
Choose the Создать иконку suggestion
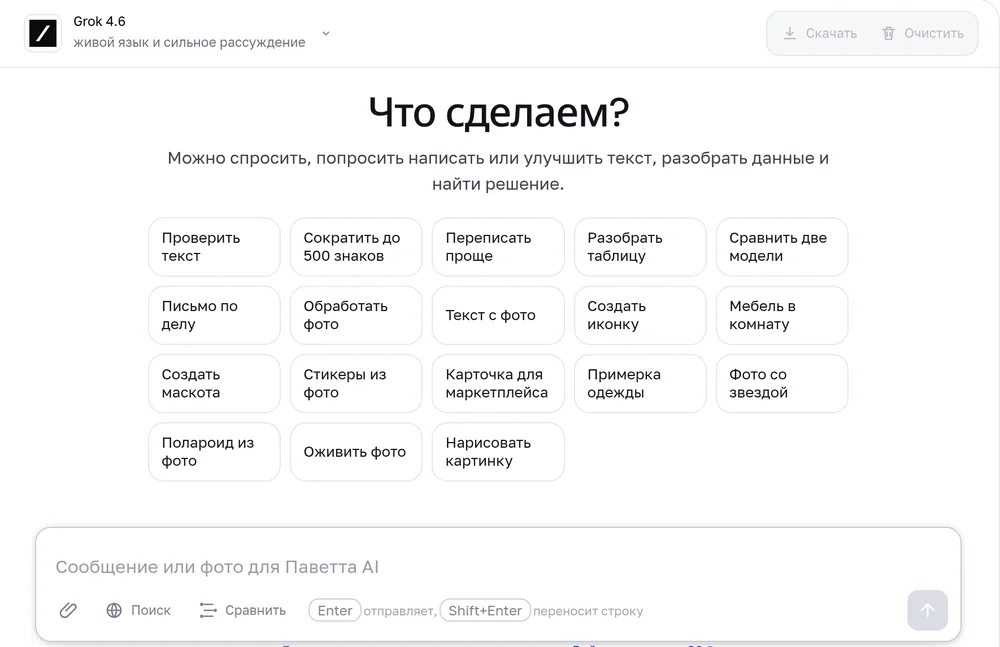click(x=640, y=315)
